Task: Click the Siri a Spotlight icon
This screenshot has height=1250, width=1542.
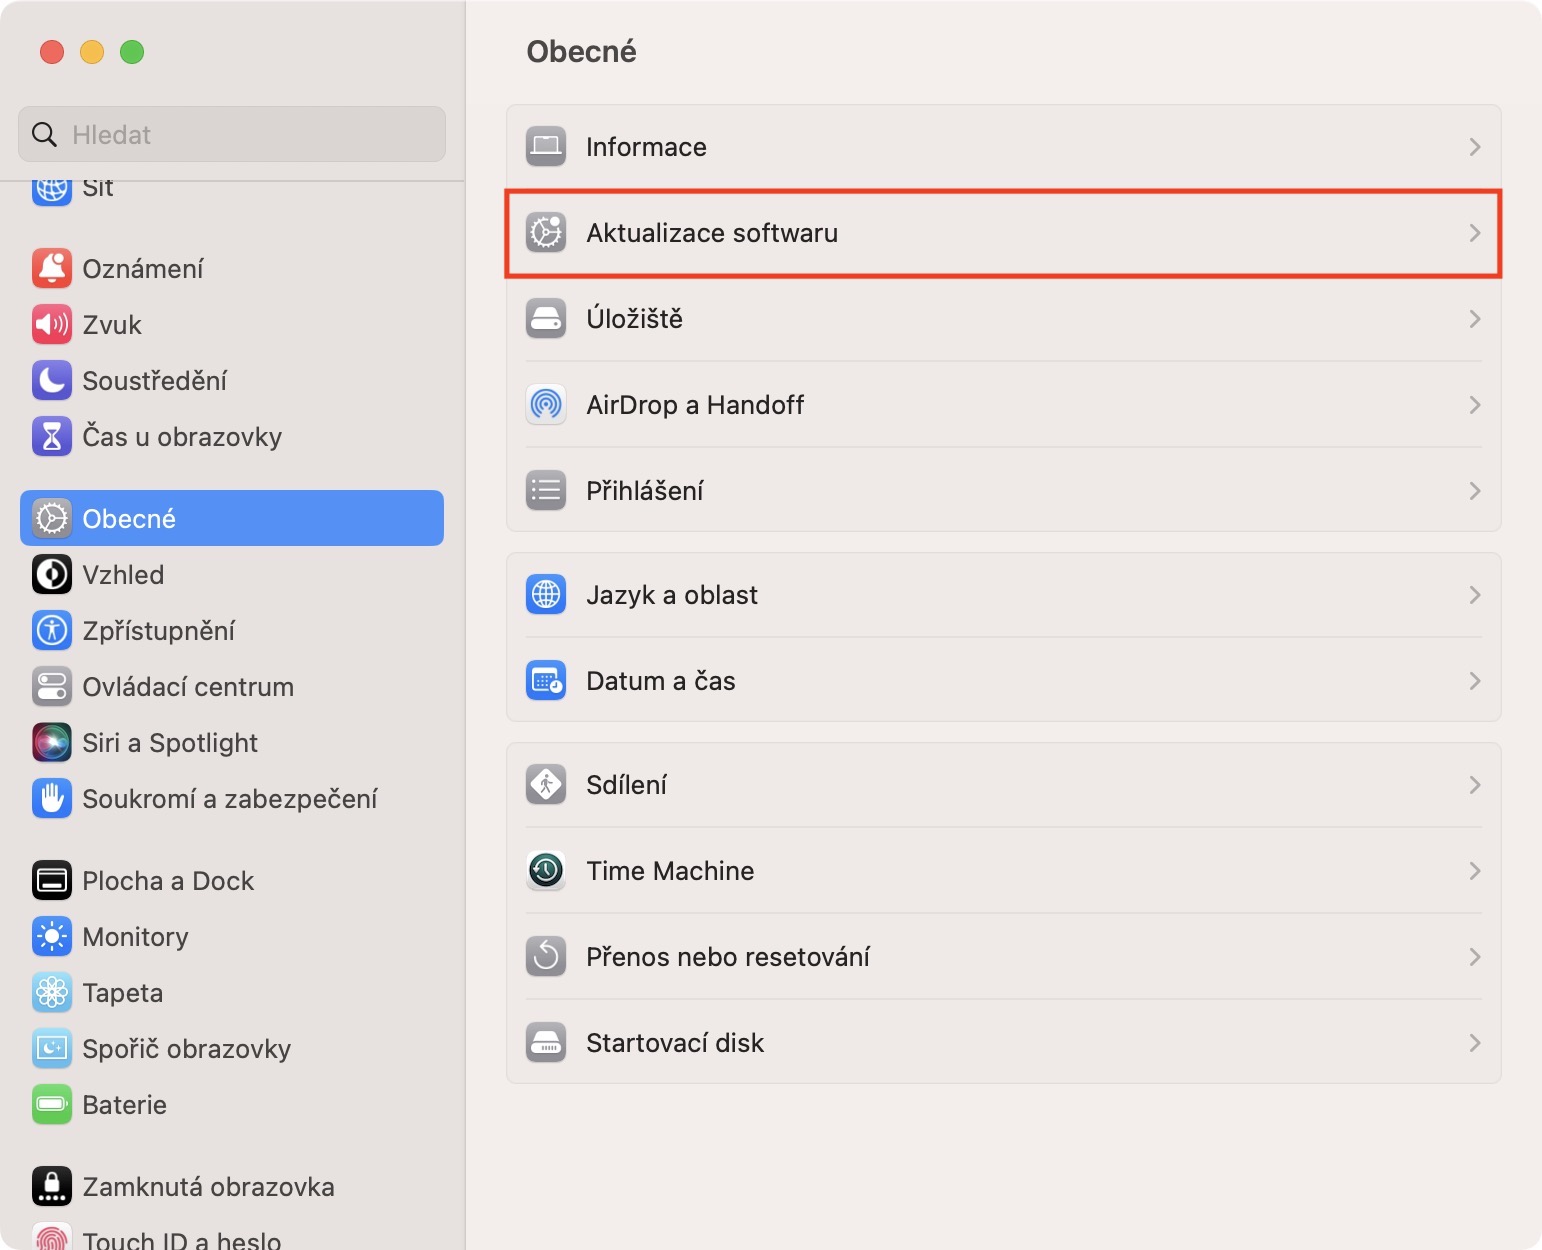Action: (52, 743)
